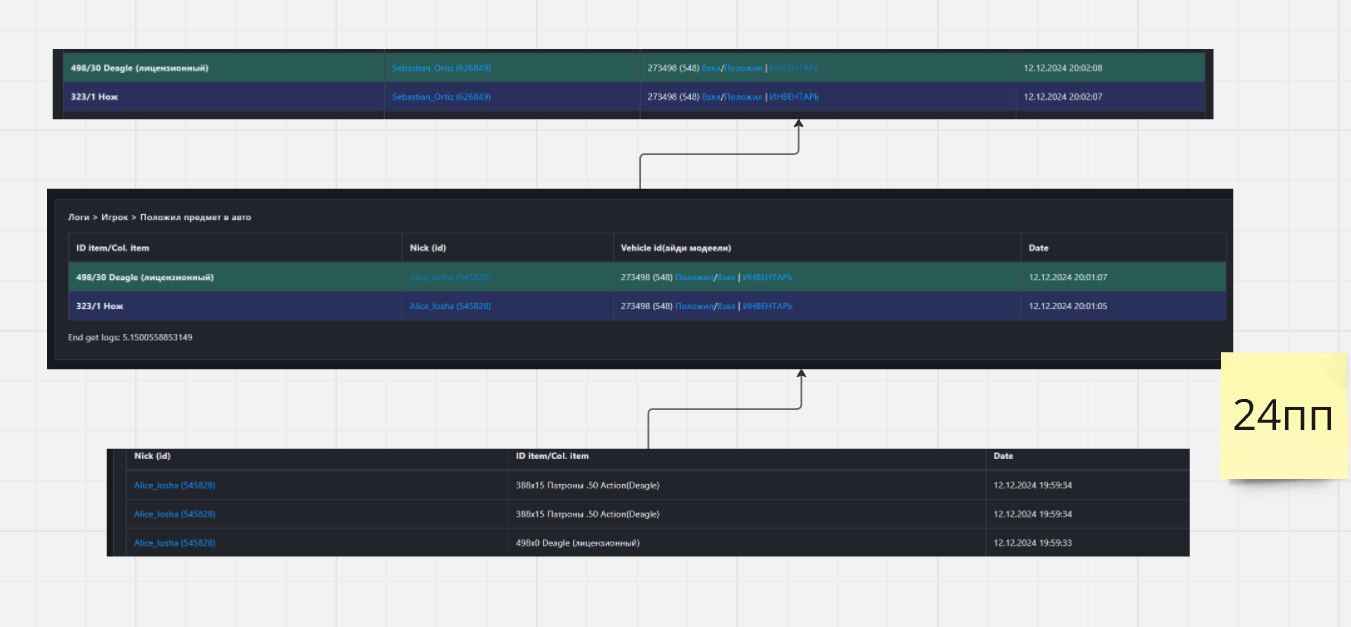Viewport: 1351px width, 627px height.
Task: Click Взял link in the 20:02:08 row
Action: 711,68
